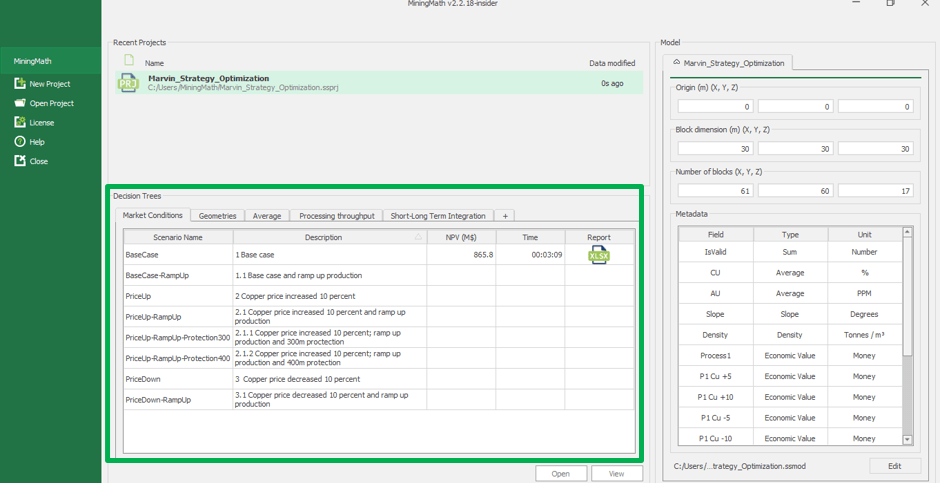
Task: Add a new decision tree tab with plus
Action: point(505,216)
